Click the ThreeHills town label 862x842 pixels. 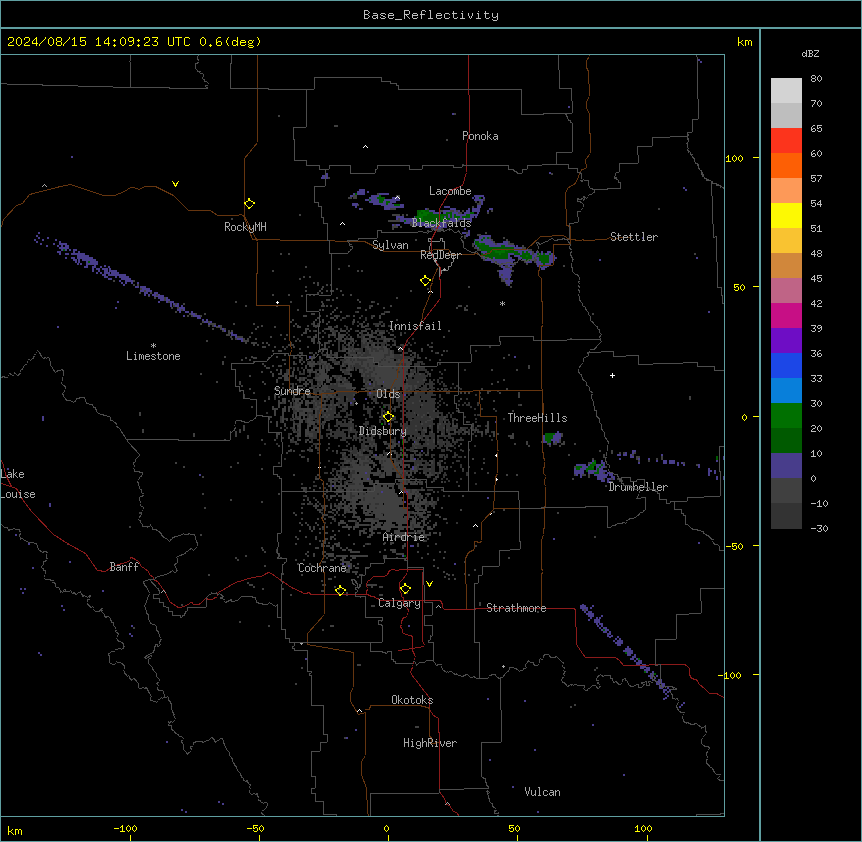pos(537,418)
